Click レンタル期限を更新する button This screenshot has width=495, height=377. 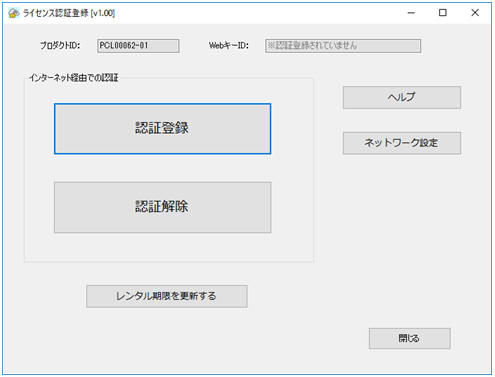[x=167, y=296]
